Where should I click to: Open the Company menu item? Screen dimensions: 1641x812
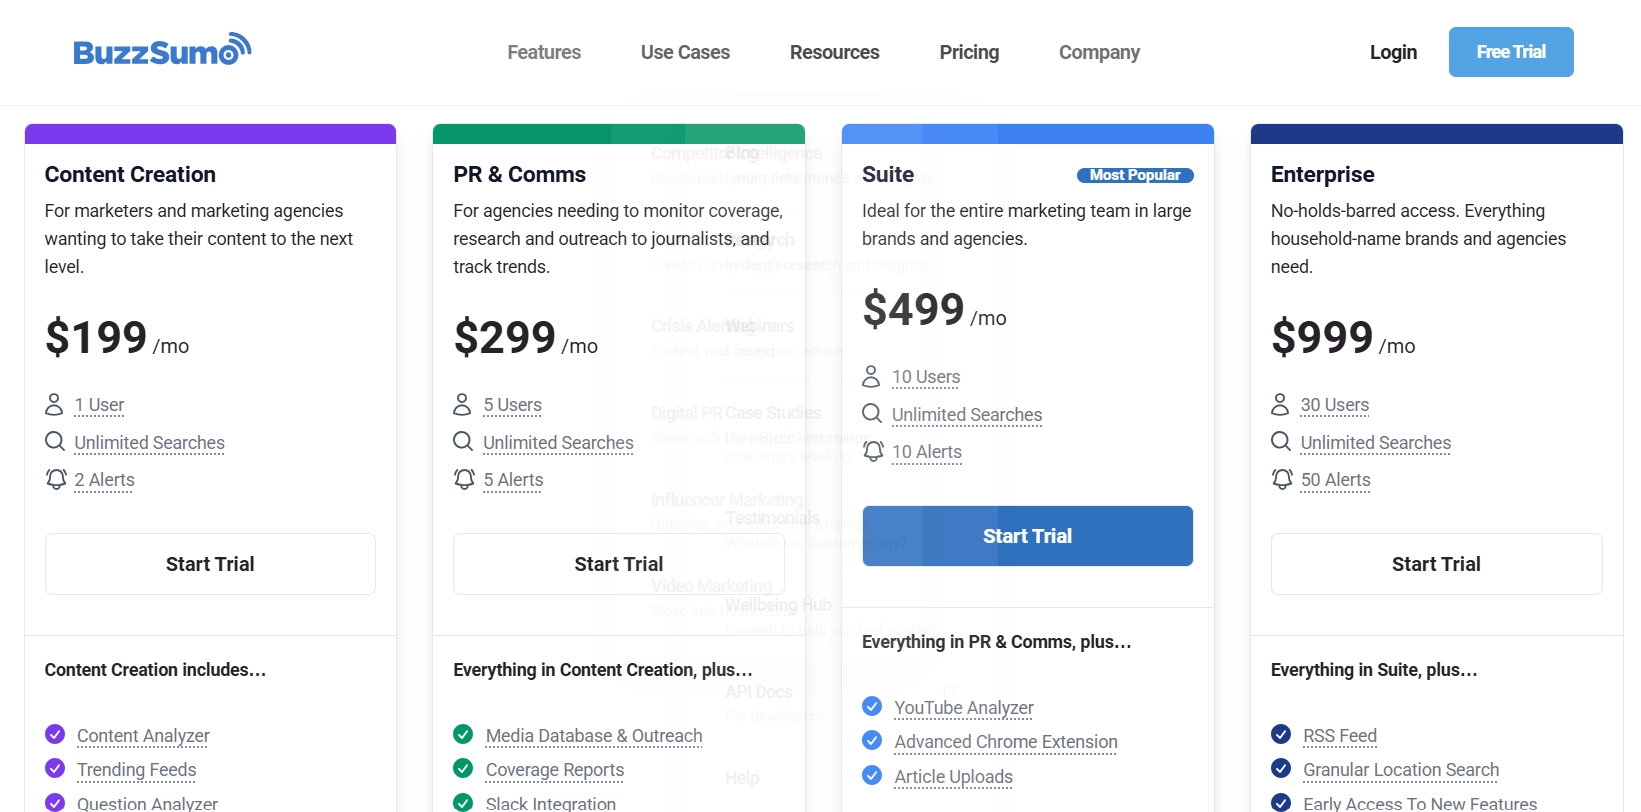[1099, 52]
